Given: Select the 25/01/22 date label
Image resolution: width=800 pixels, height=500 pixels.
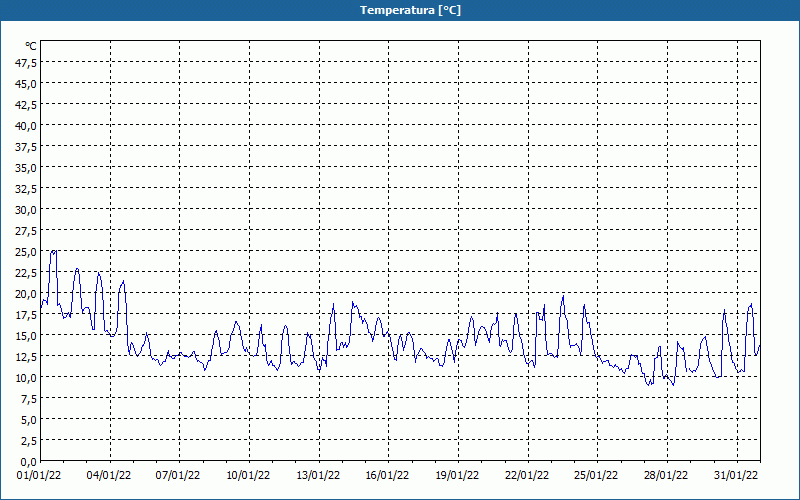Looking at the screenshot, I should click(596, 476).
